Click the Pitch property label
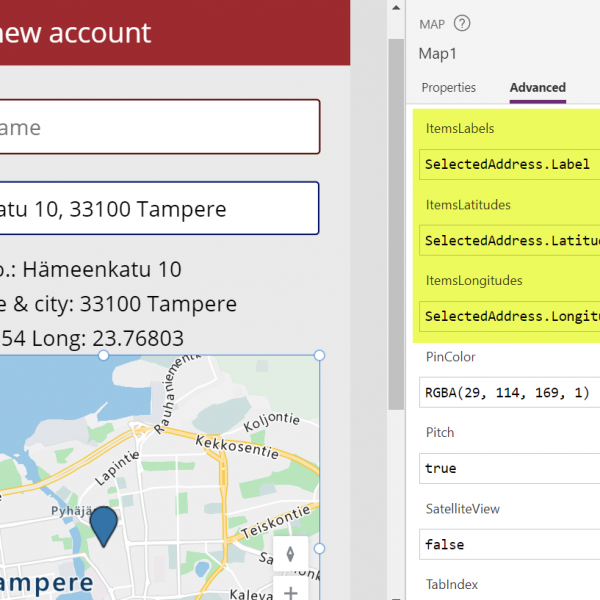600x600 pixels. [x=440, y=432]
